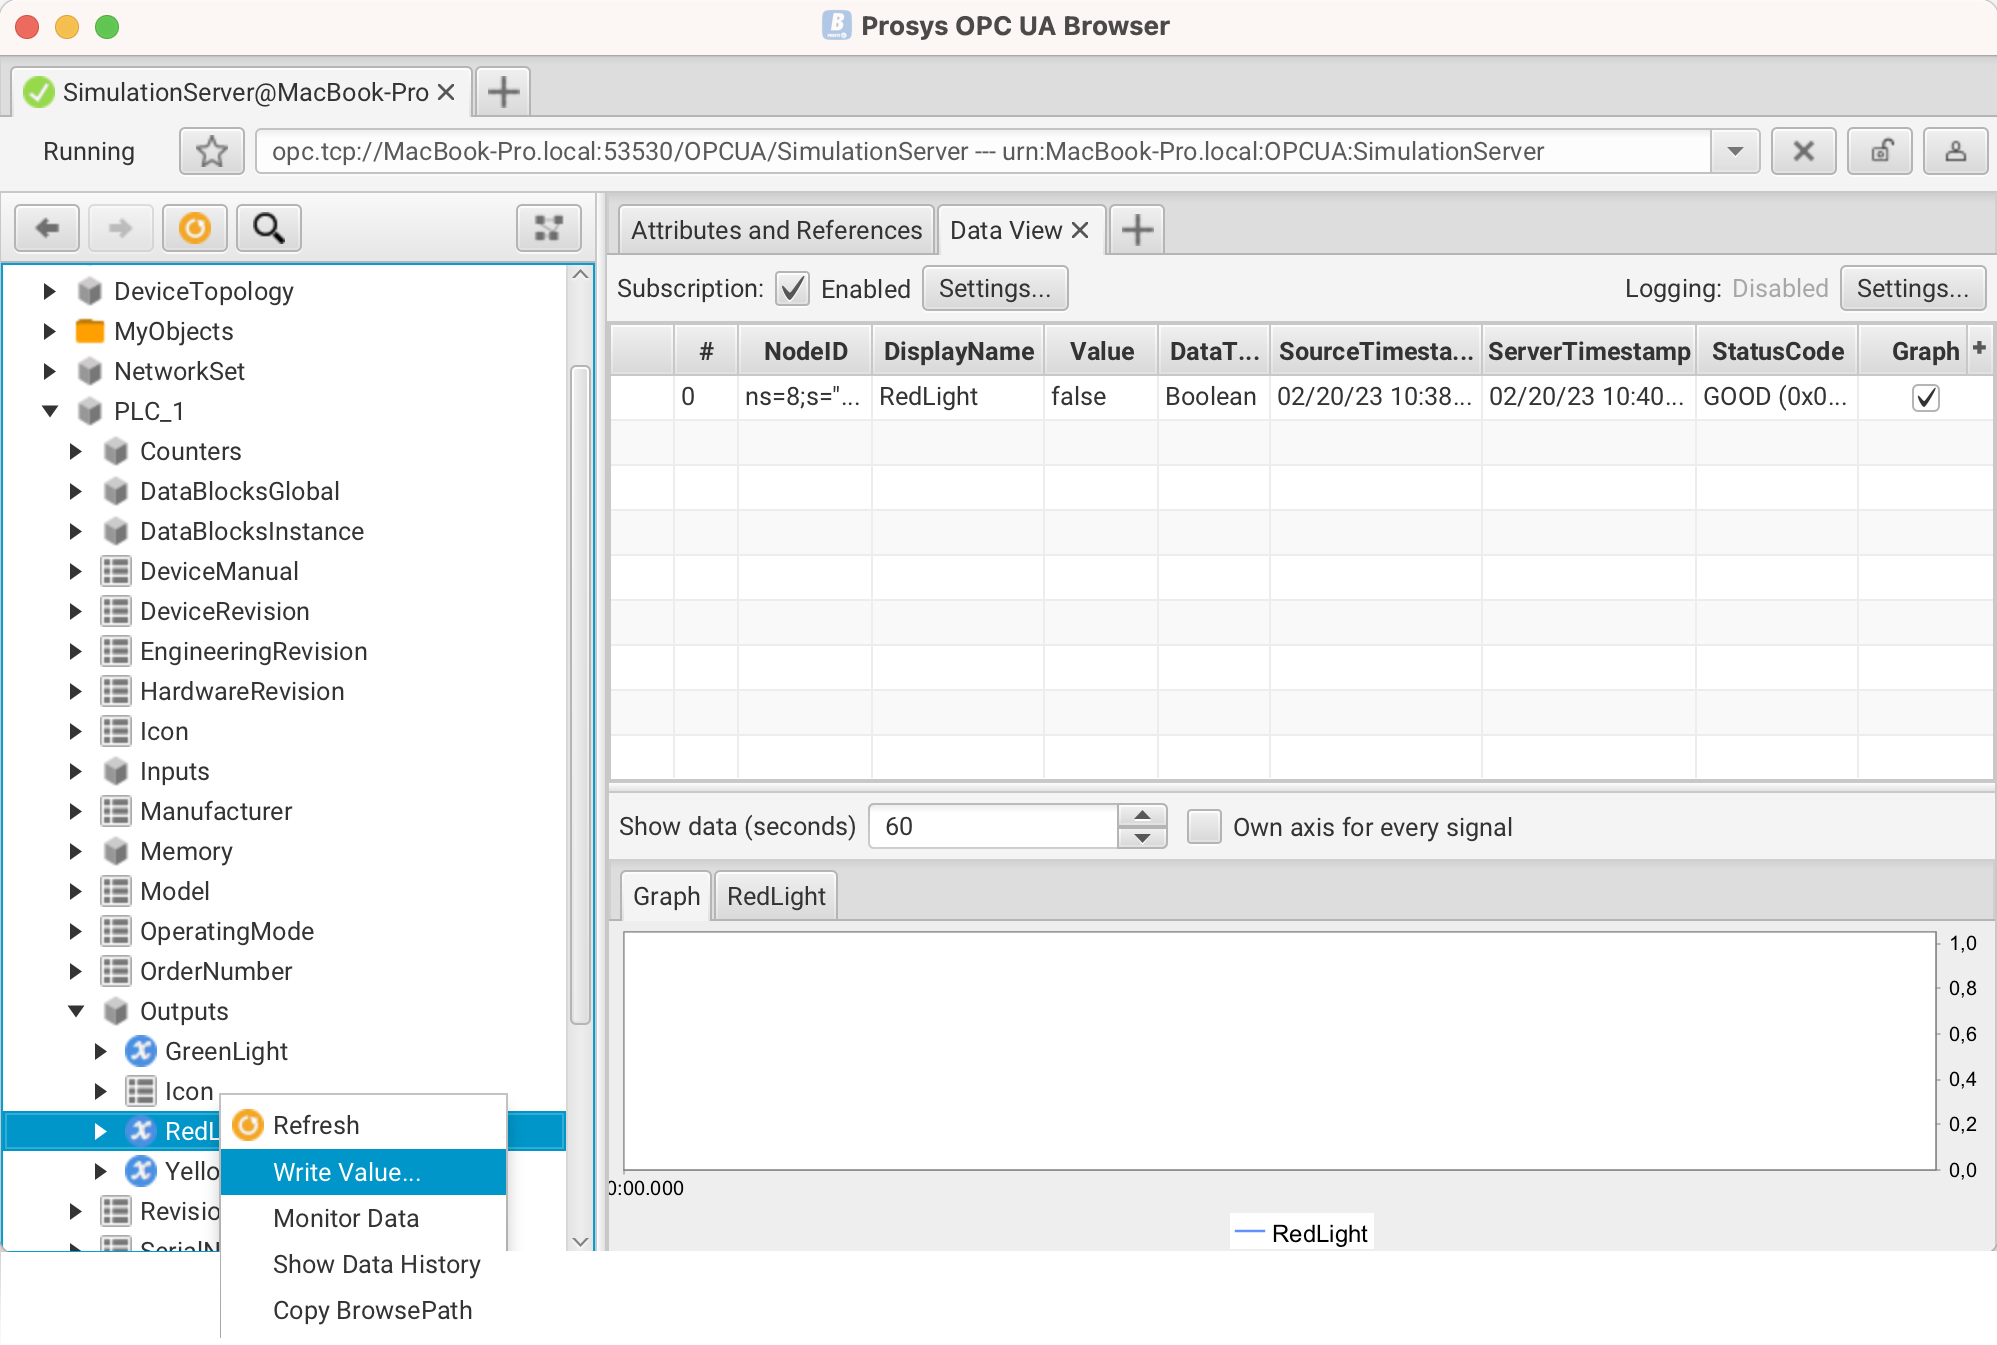Increase show data seconds stepper
This screenshot has width=1997, height=1345.
[1142, 816]
